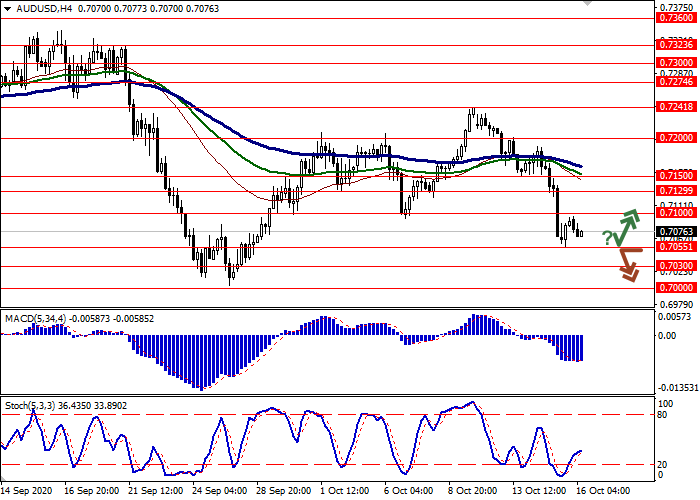Click the MACD(5,34,4) indicator label
Screen dimensions: 700x500
click(x=35, y=319)
